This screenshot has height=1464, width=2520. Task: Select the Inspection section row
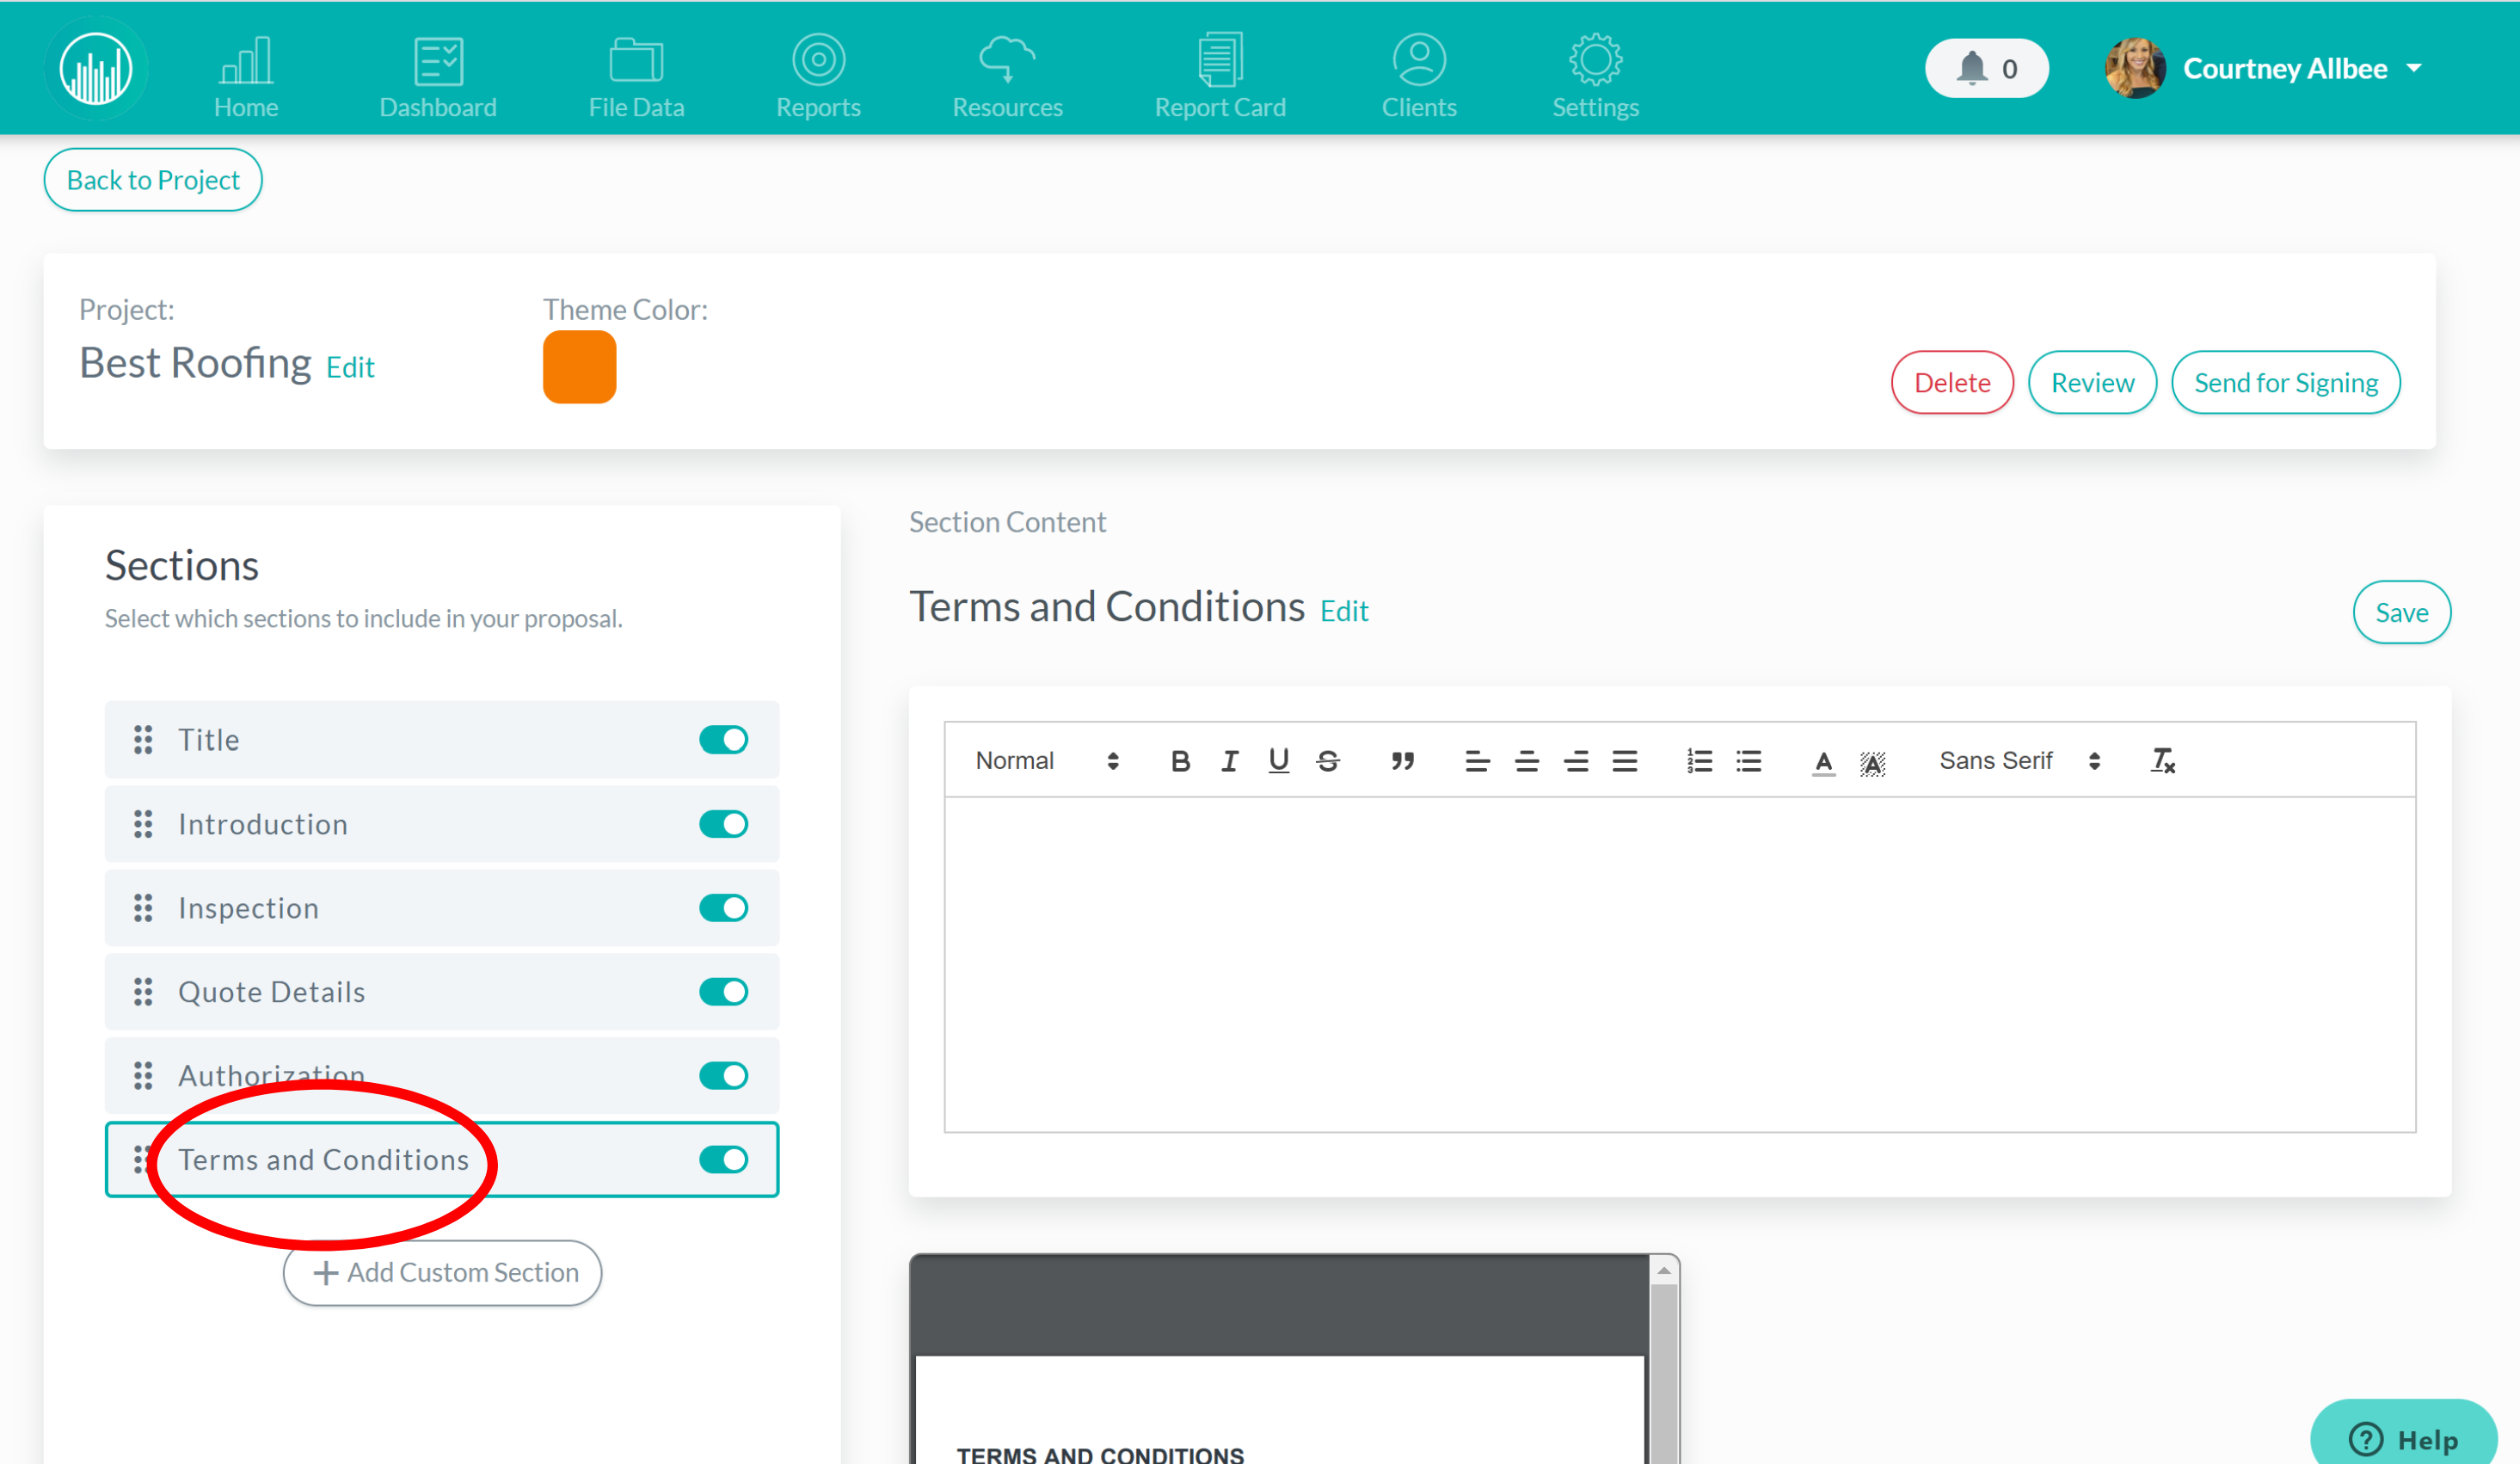pos(442,908)
